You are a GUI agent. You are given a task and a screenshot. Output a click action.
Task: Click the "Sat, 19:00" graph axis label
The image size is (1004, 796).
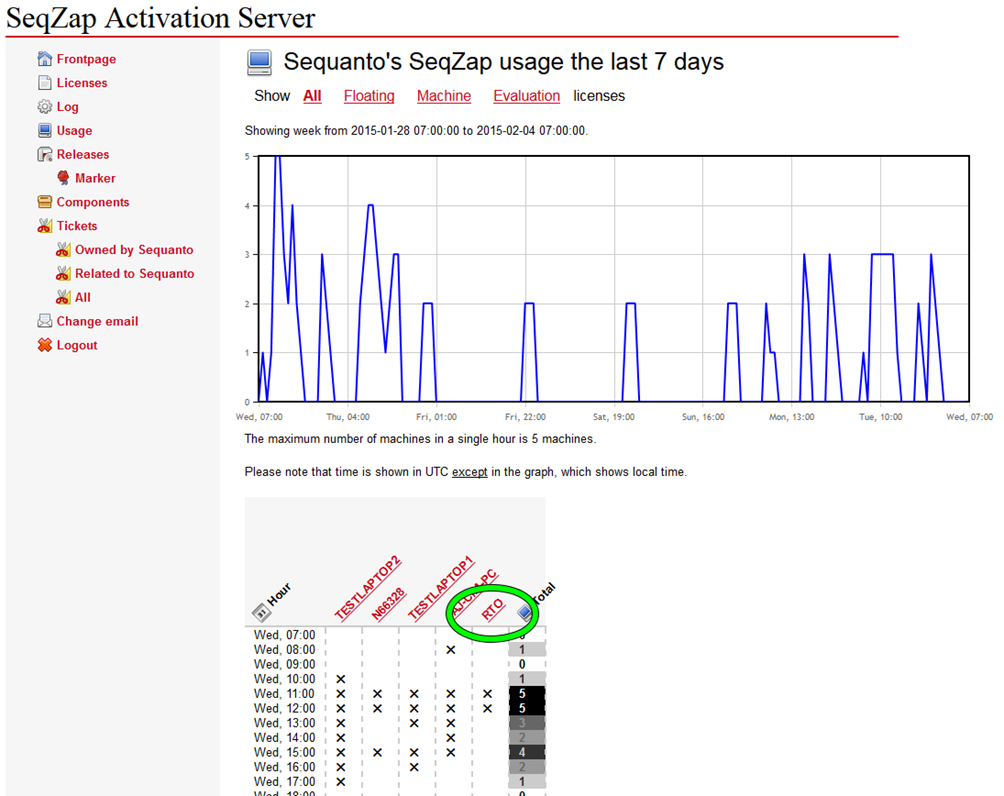[613, 417]
